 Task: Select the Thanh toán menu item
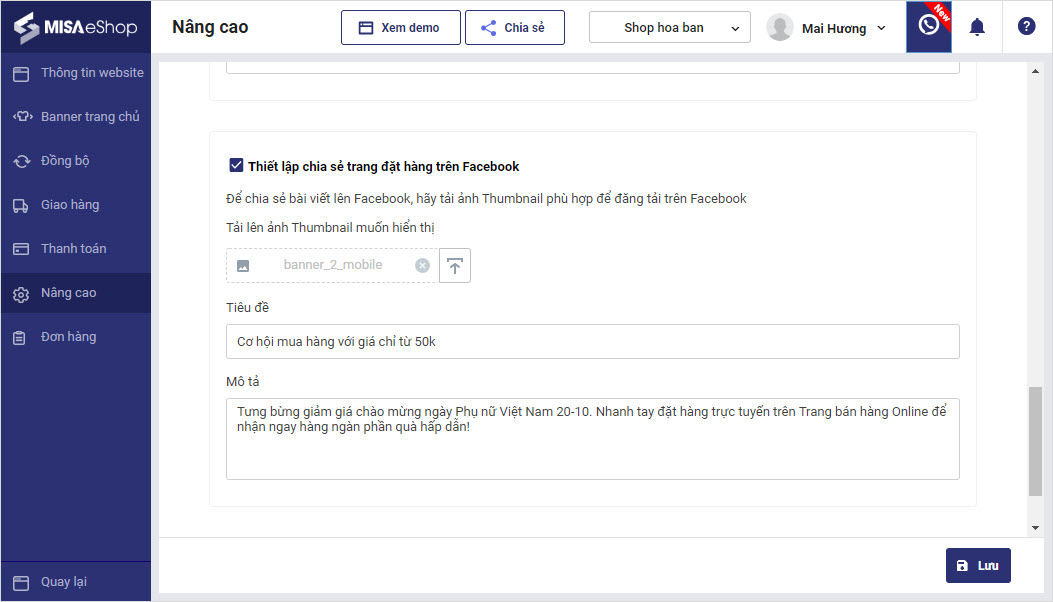76,249
